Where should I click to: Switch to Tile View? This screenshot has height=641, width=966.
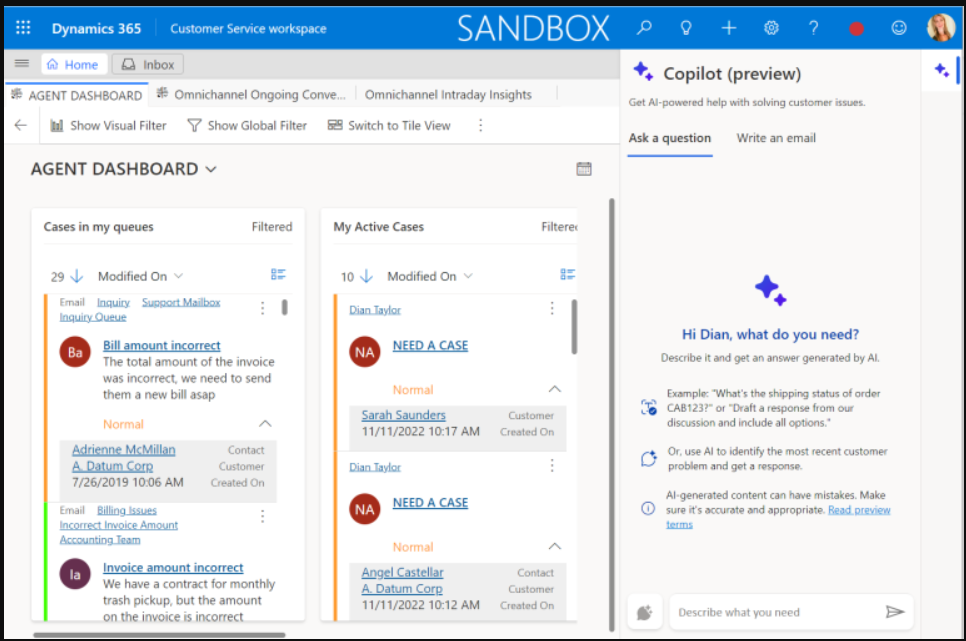pos(389,125)
